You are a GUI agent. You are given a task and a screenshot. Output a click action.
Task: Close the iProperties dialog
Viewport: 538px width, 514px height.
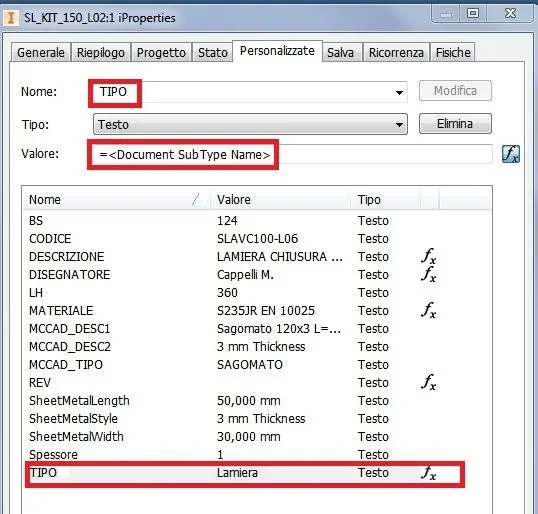pos(510,13)
